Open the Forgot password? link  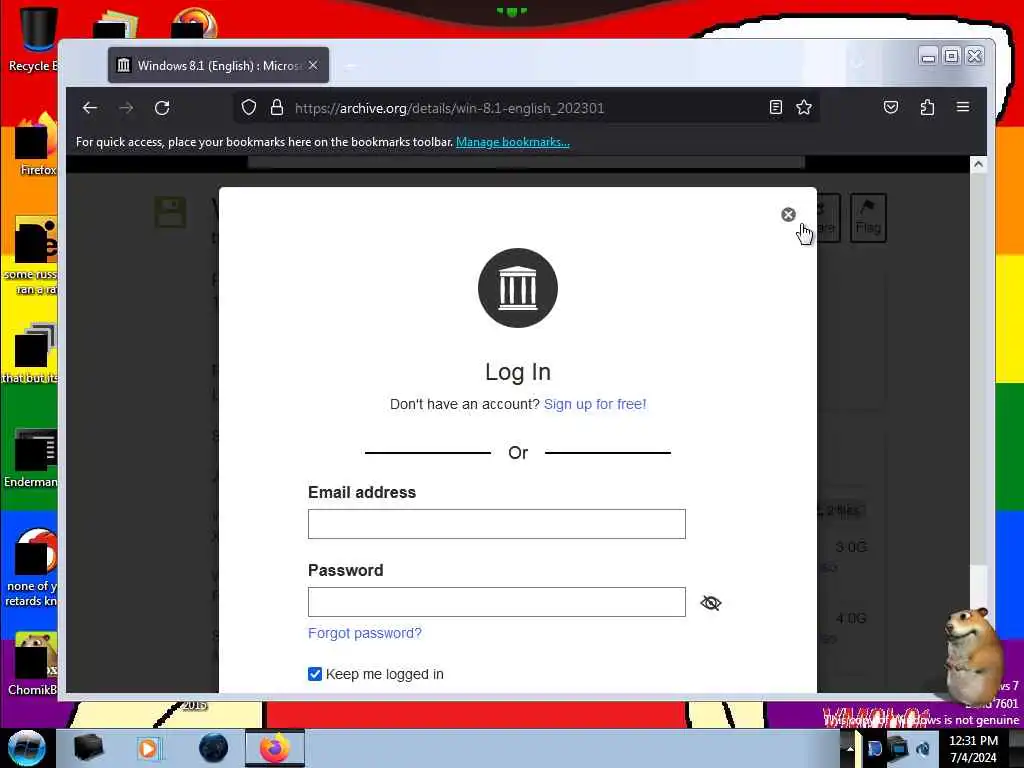[364, 633]
